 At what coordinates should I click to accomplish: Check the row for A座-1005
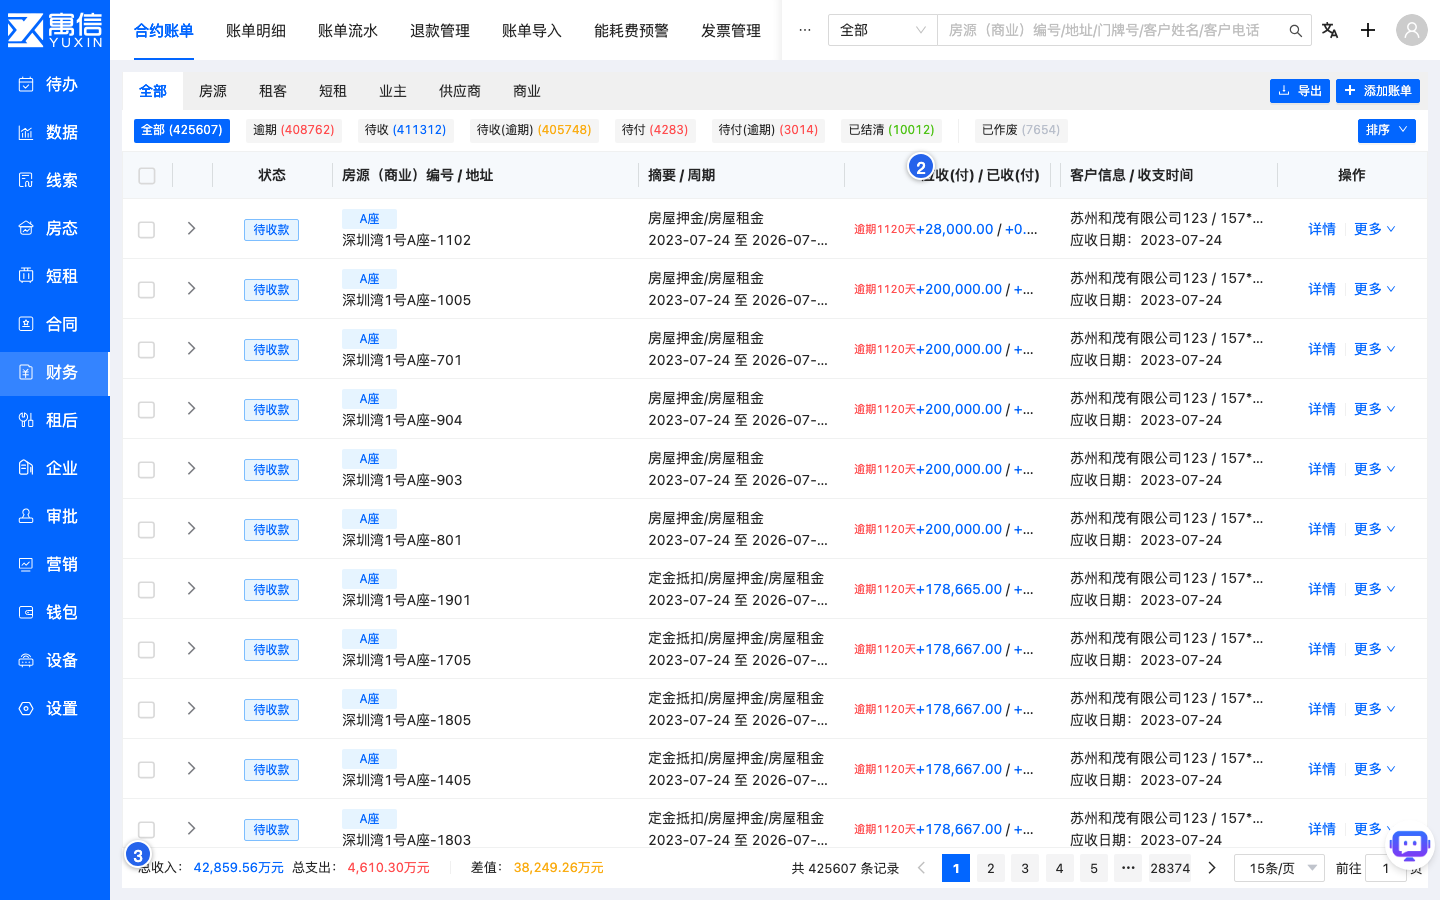[x=147, y=290]
